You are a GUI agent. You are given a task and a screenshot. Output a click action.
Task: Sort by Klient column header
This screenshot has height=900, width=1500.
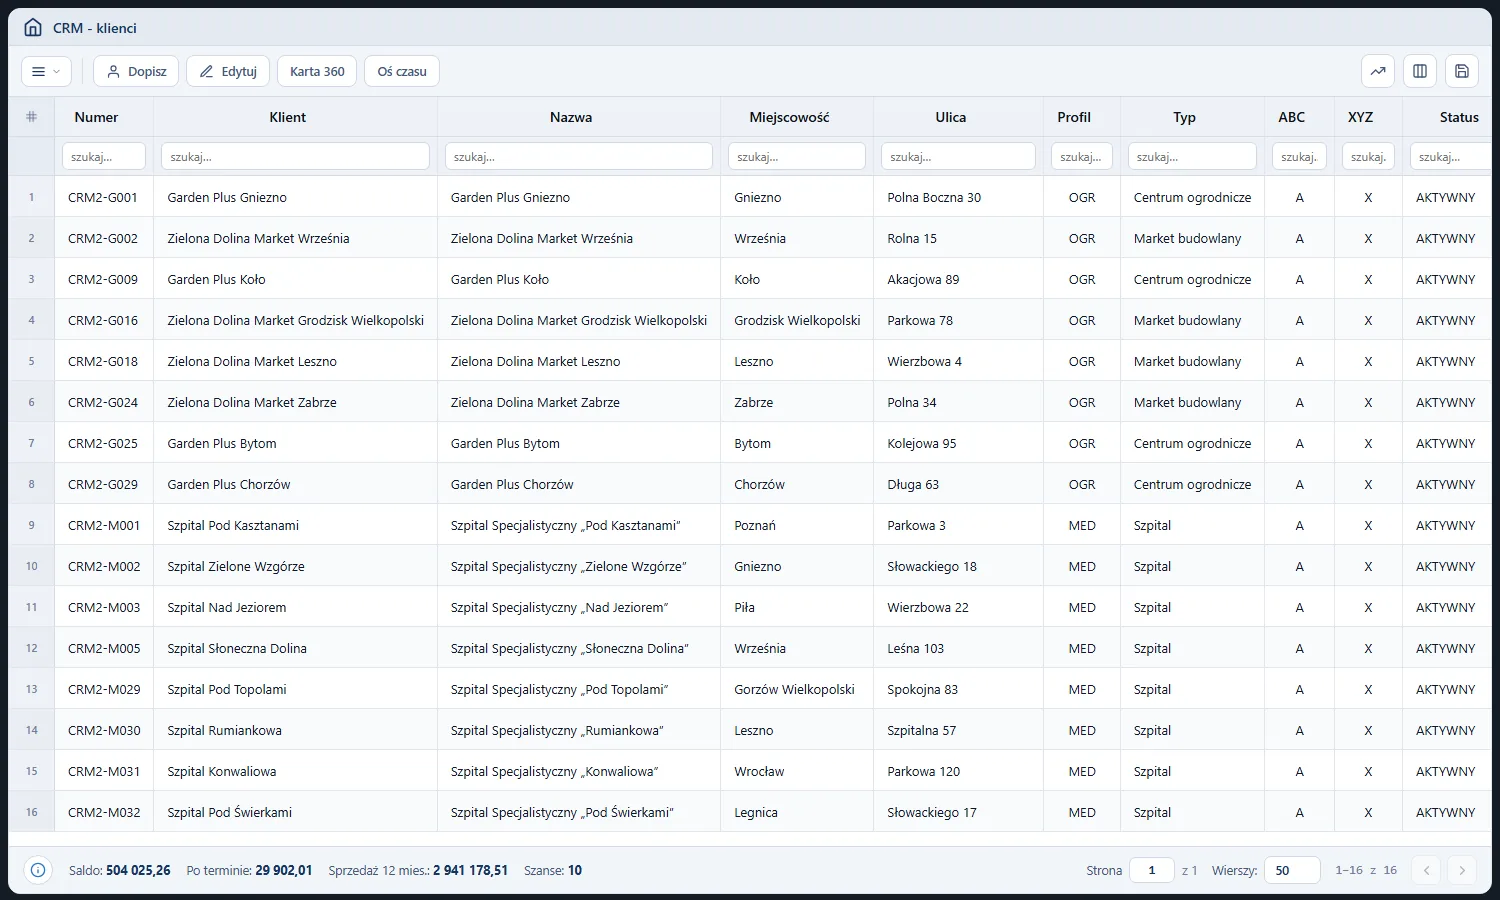click(288, 117)
